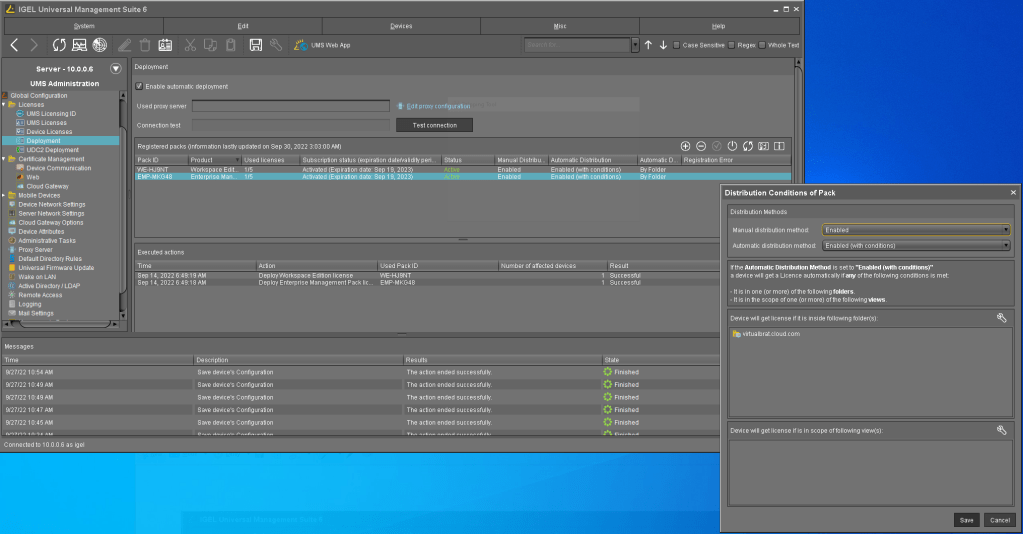The width and height of the screenshot is (1023, 534).
Task: Open the UMS Web App
Action: click(322, 45)
